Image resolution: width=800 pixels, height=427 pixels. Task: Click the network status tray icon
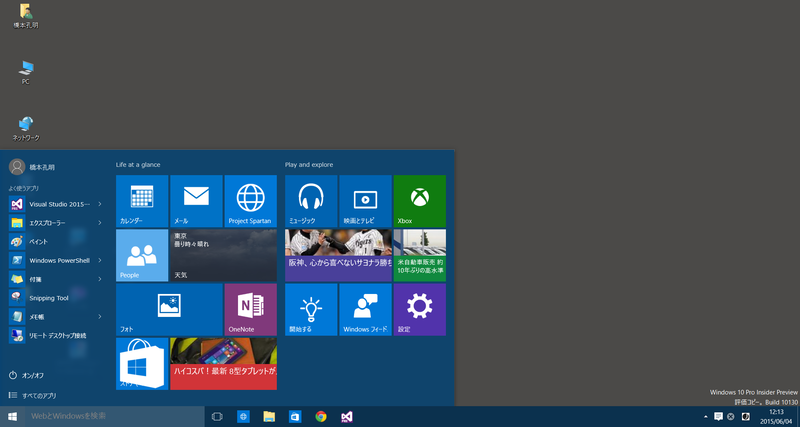(731, 417)
